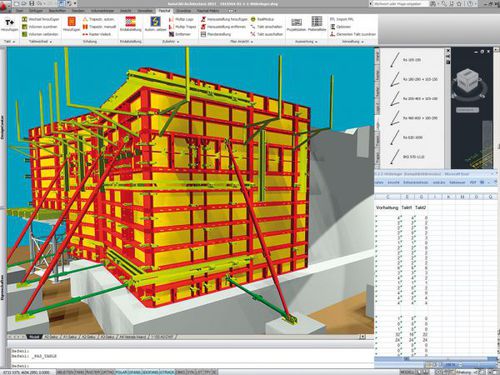Viewport: 500px width, 375px height.
Task: Click the Entfernen accessory icon
Action: pyautogui.click(x=171, y=34)
